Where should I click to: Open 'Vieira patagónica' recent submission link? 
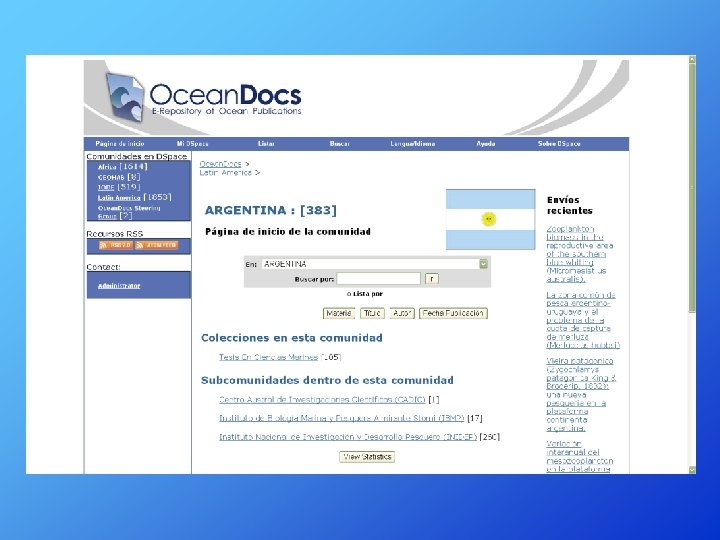click(581, 394)
